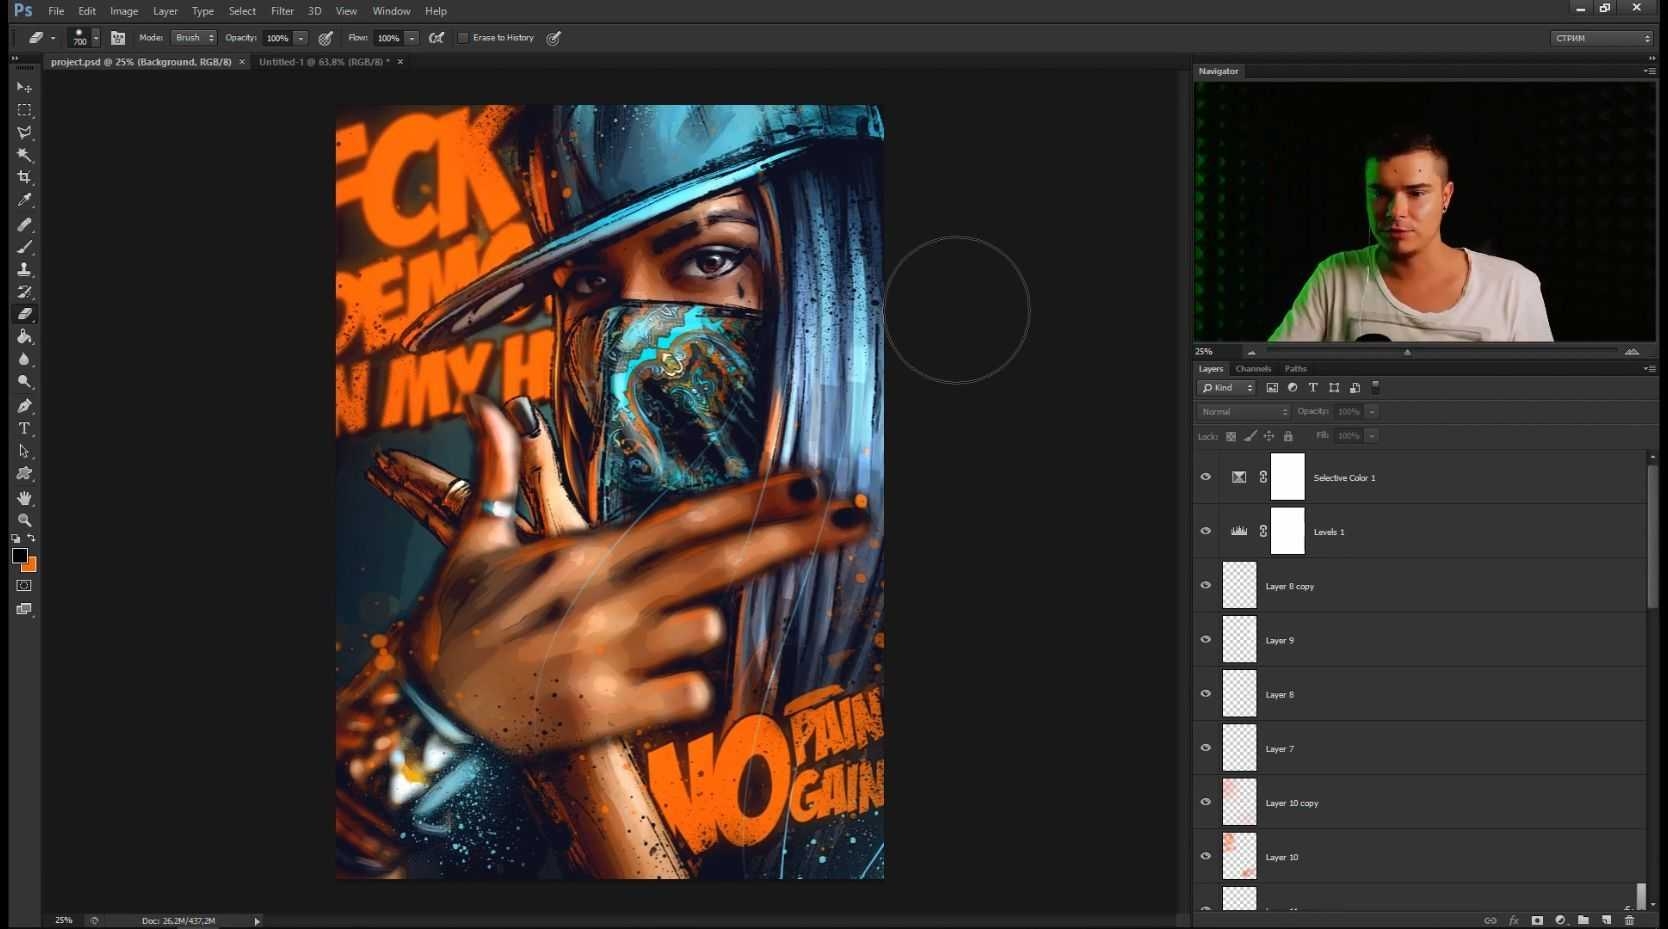This screenshot has width=1668, height=929.
Task: Select the Pen tool
Action: (24, 406)
